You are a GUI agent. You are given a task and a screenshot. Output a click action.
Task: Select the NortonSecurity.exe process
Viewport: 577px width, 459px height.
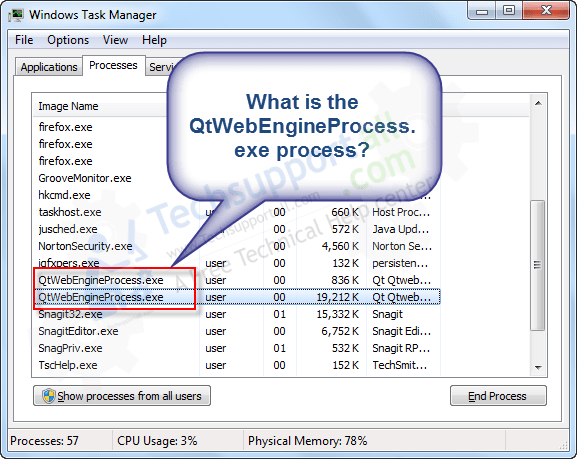(x=237, y=246)
